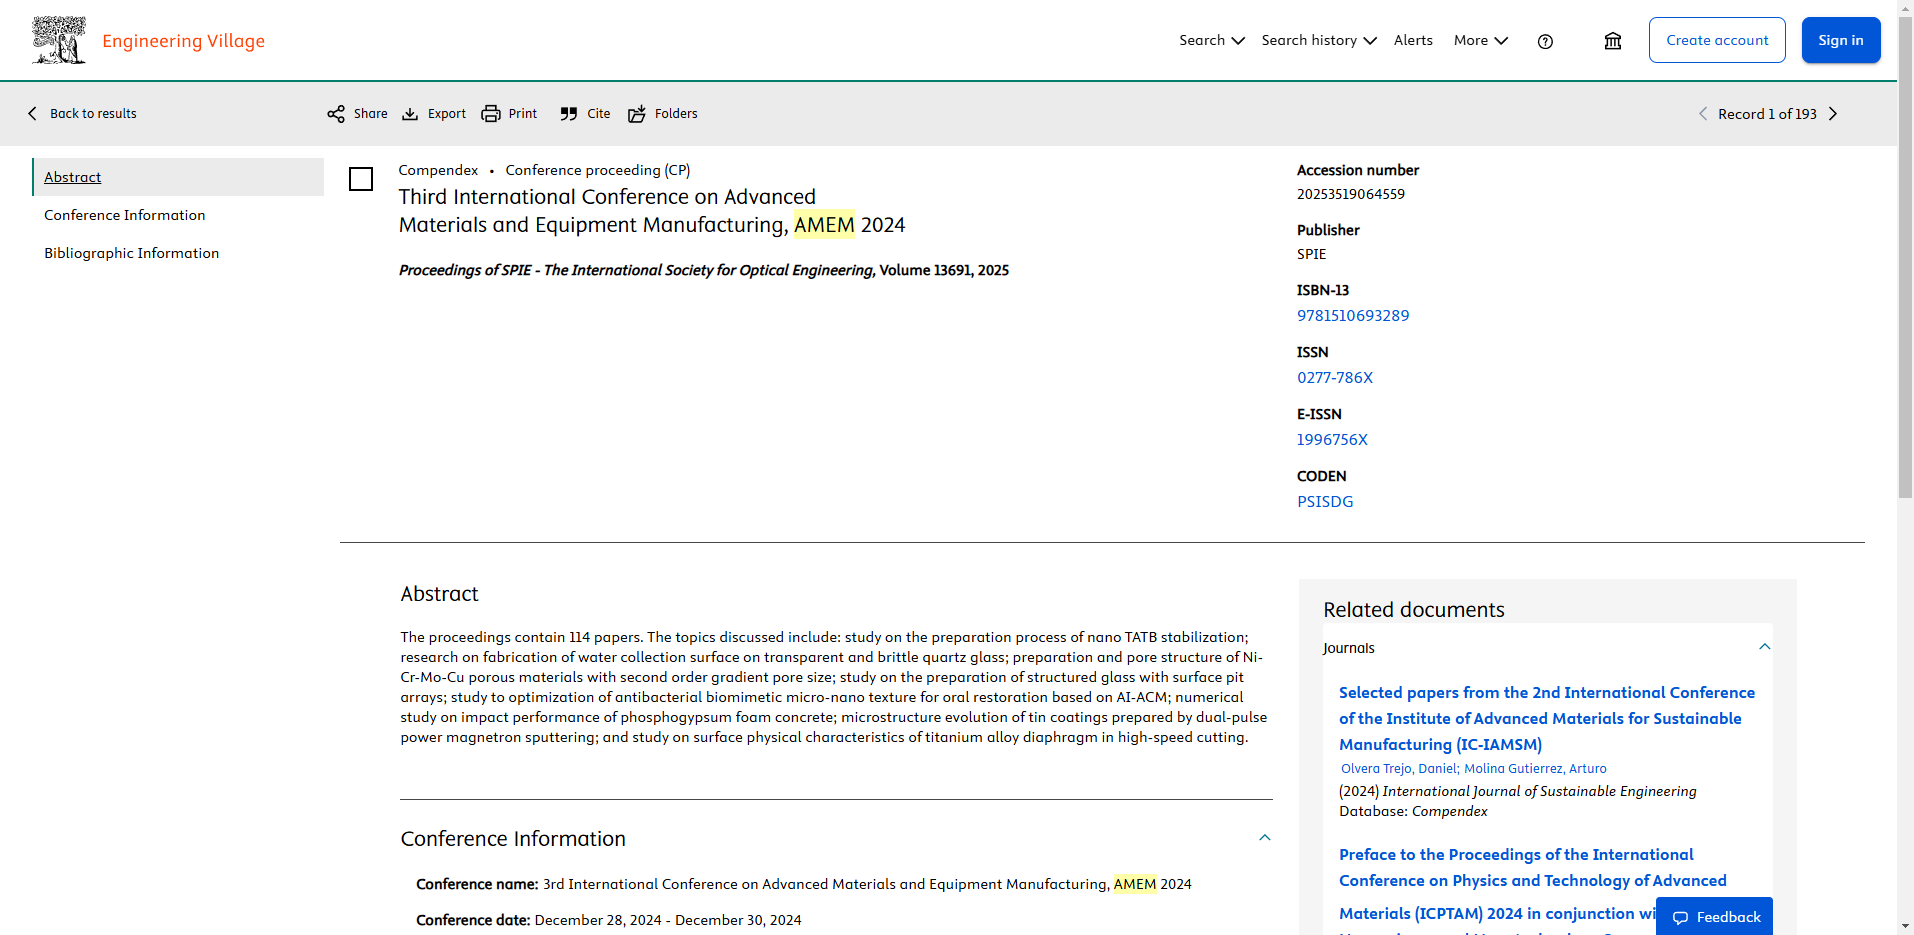Click the Conference name line
This screenshot has width=1914, height=935.
(804, 884)
